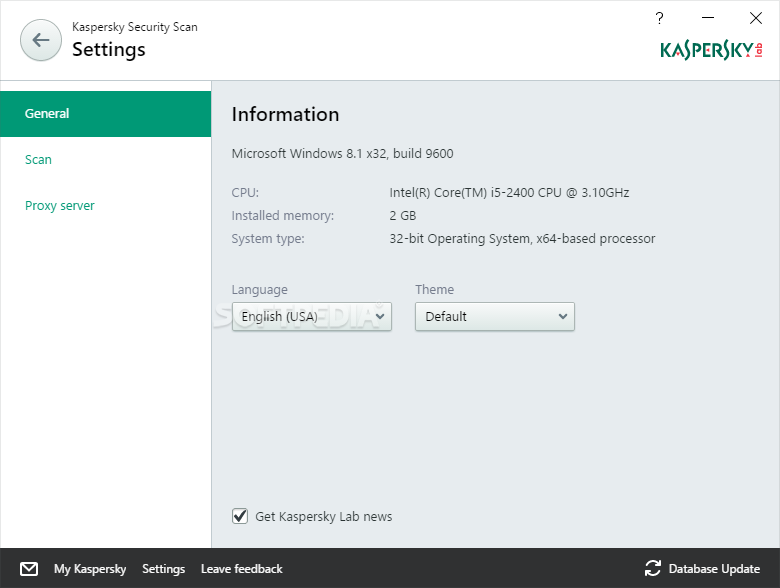Open help via the question mark icon
Screen dimensions: 780x588
(659, 18)
